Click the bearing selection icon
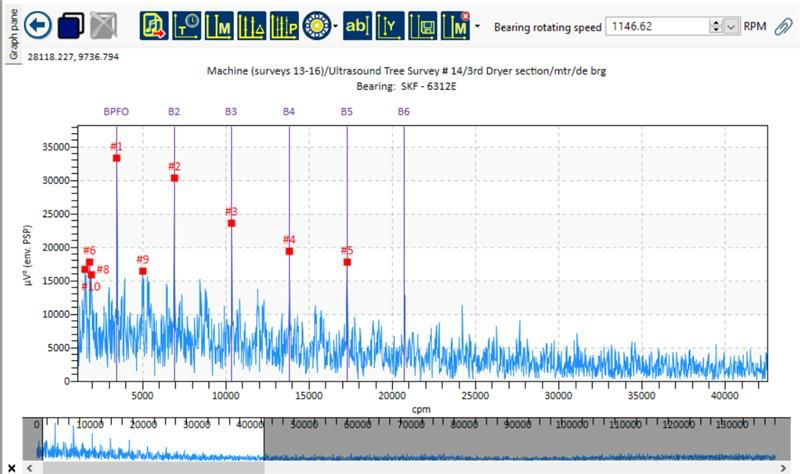The image size is (800, 474). pyautogui.click(x=317, y=26)
